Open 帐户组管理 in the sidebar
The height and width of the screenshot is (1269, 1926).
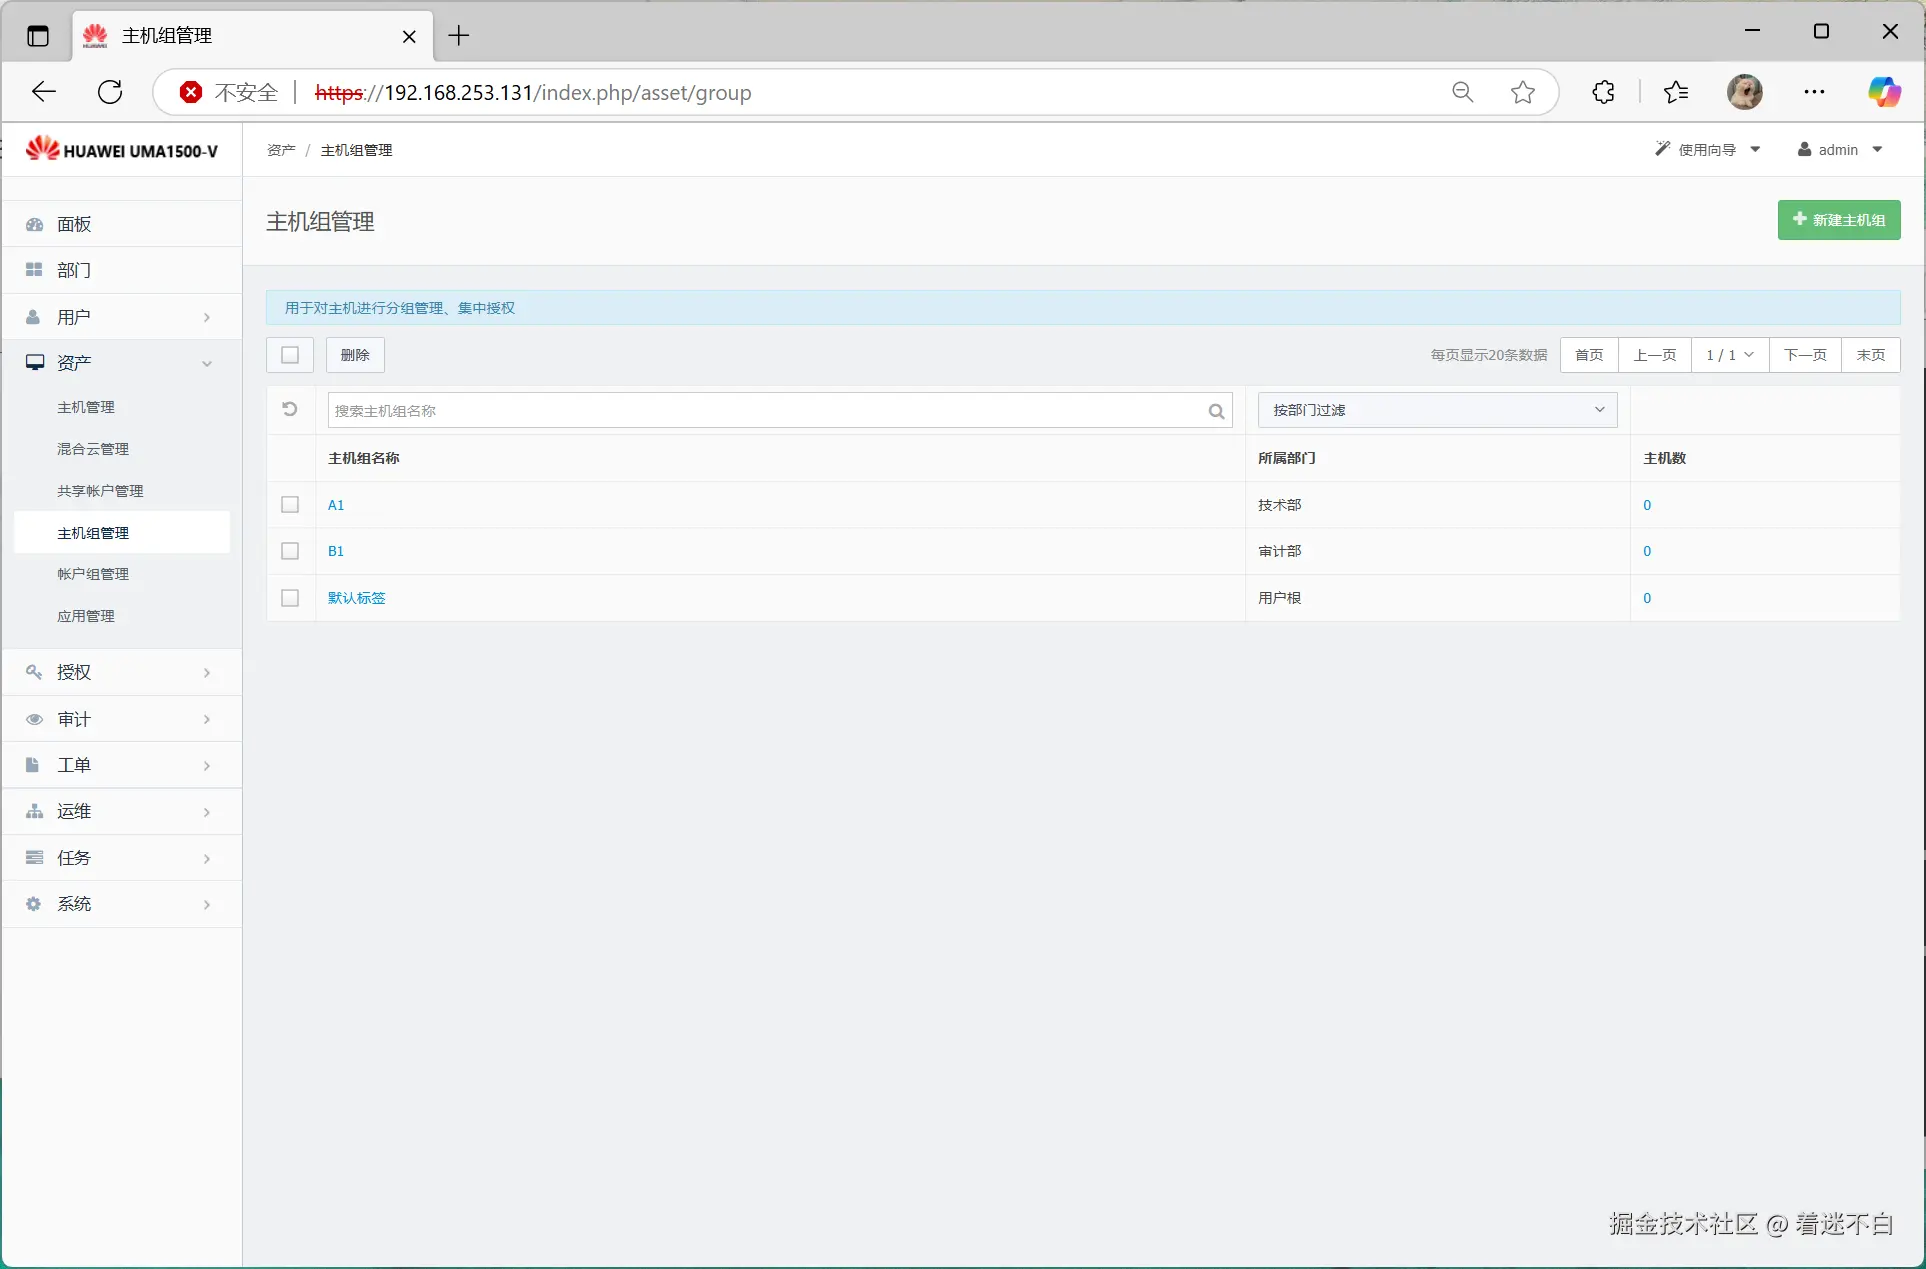[x=93, y=574]
